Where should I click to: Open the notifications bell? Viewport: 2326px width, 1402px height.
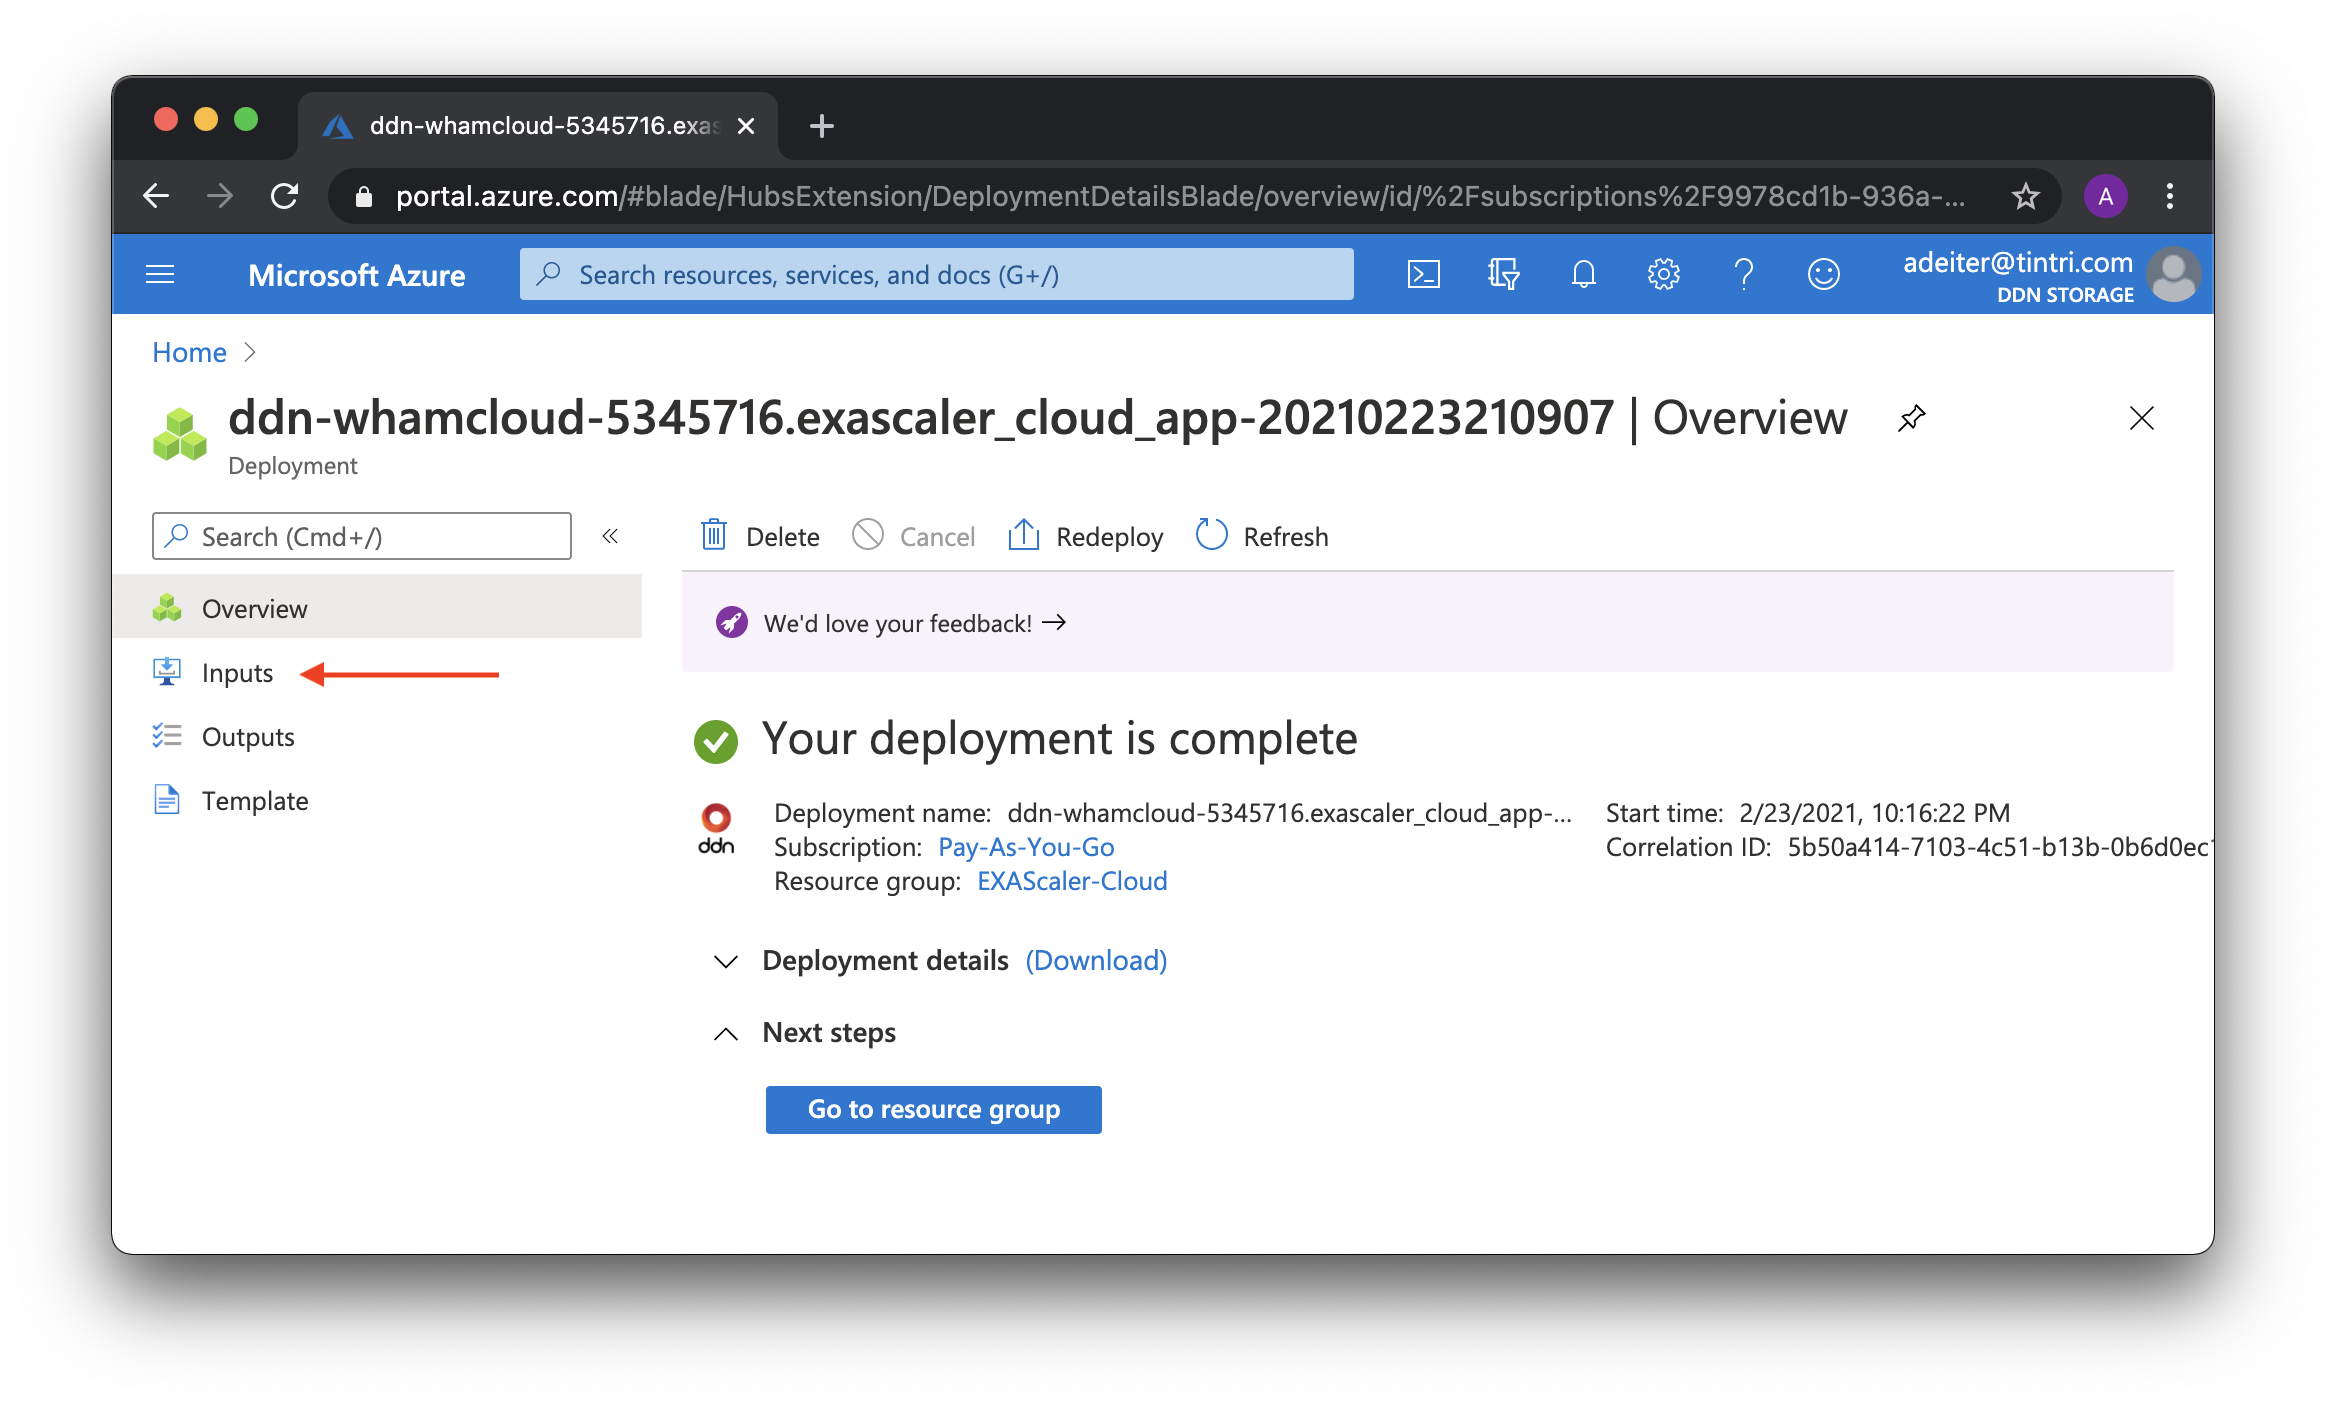click(x=1583, y=274)
